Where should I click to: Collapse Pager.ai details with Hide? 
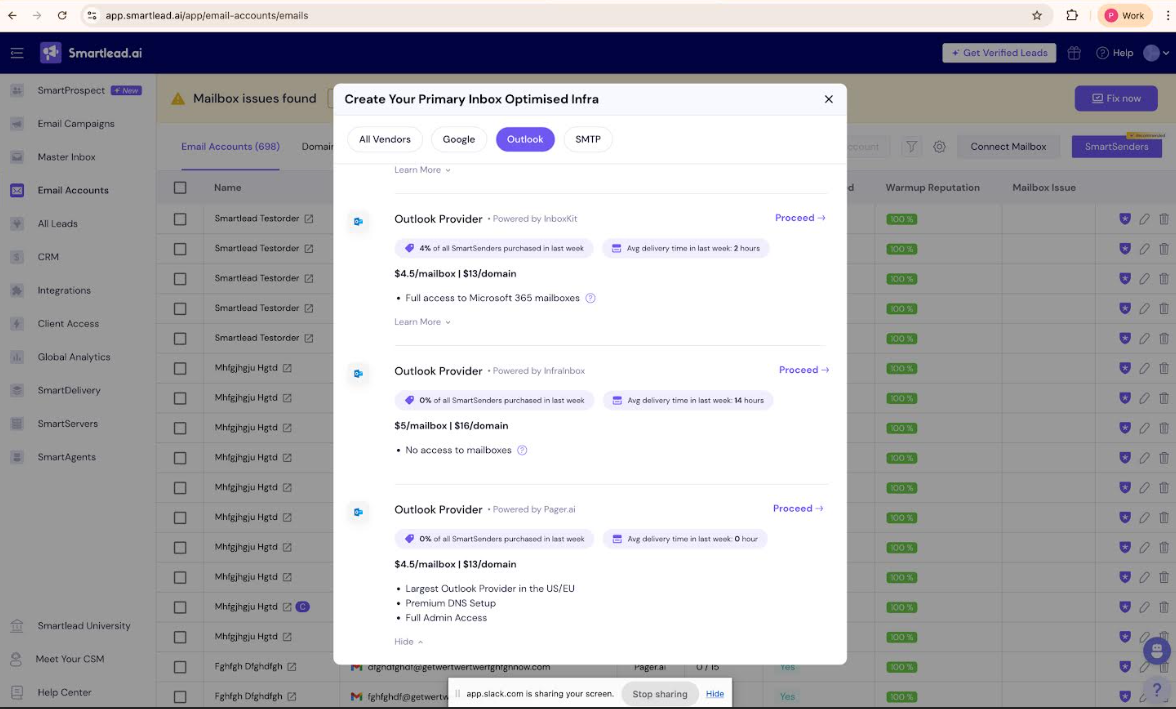(x=408, y=642)
